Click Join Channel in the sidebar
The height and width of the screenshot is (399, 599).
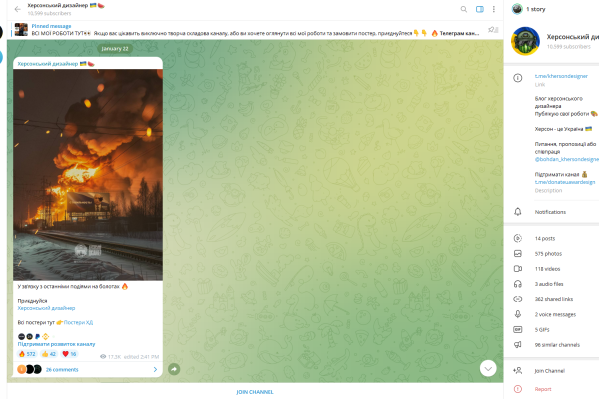549,371
